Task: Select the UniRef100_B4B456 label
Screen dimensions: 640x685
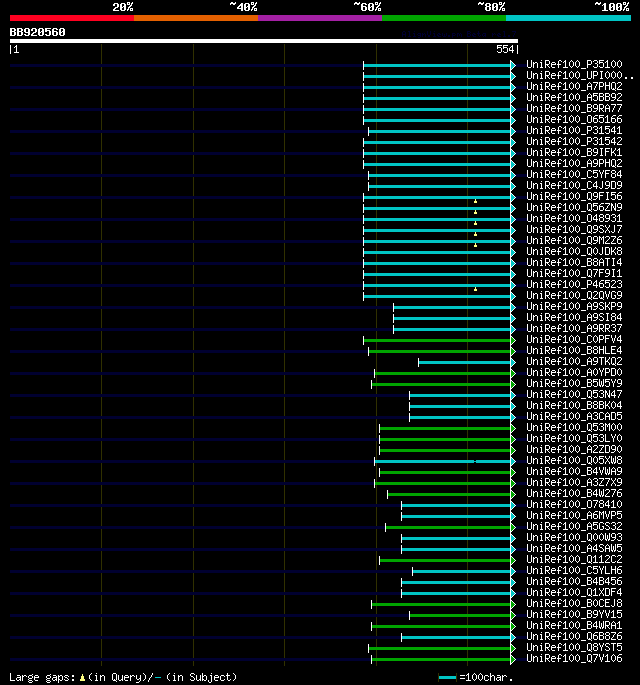Action: point(574,582)
